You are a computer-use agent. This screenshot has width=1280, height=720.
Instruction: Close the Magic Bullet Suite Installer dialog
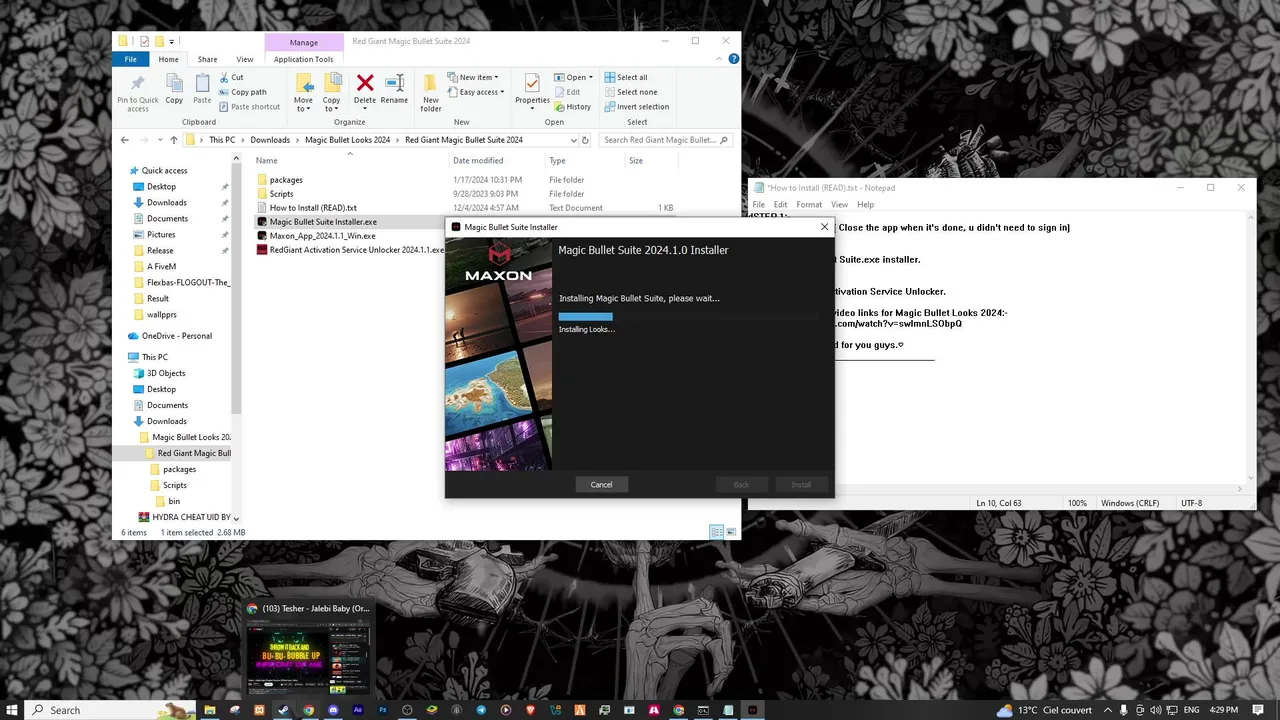click(x=824, y=227)
